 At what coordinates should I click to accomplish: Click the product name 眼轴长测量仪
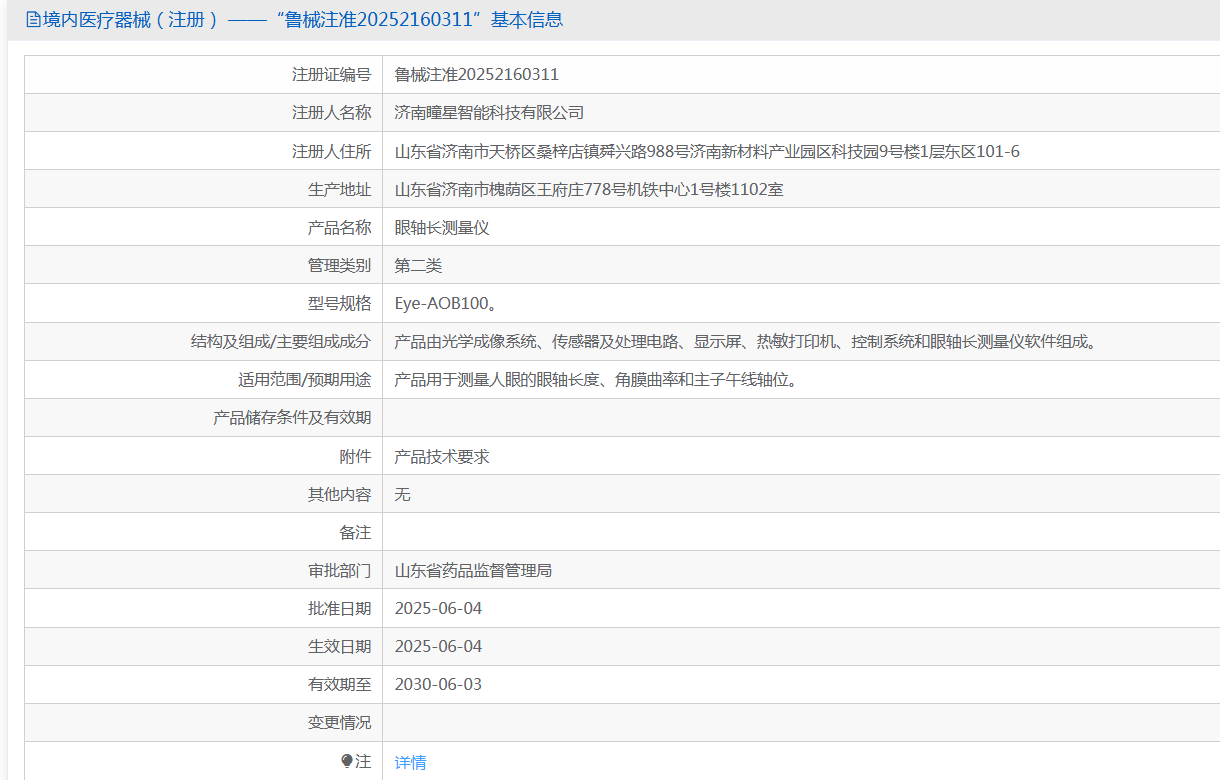pyautogui.click(x=442, y=227)
